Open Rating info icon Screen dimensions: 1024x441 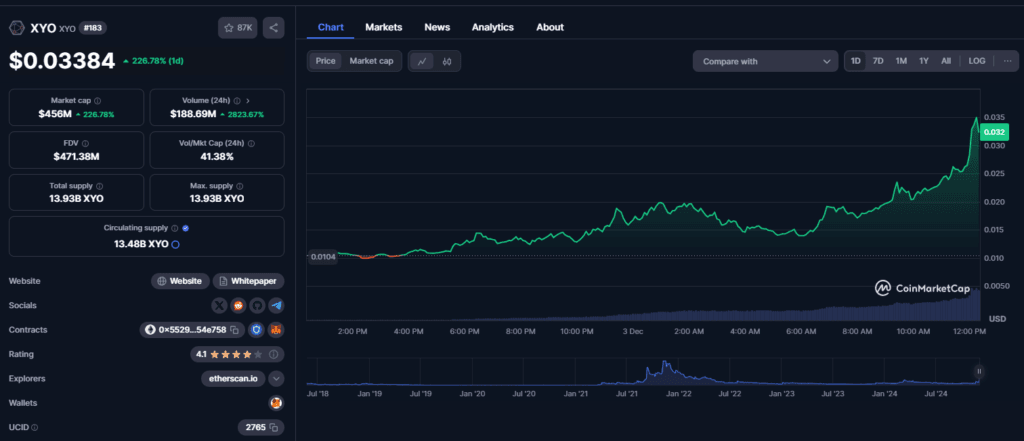coord(274,354)
